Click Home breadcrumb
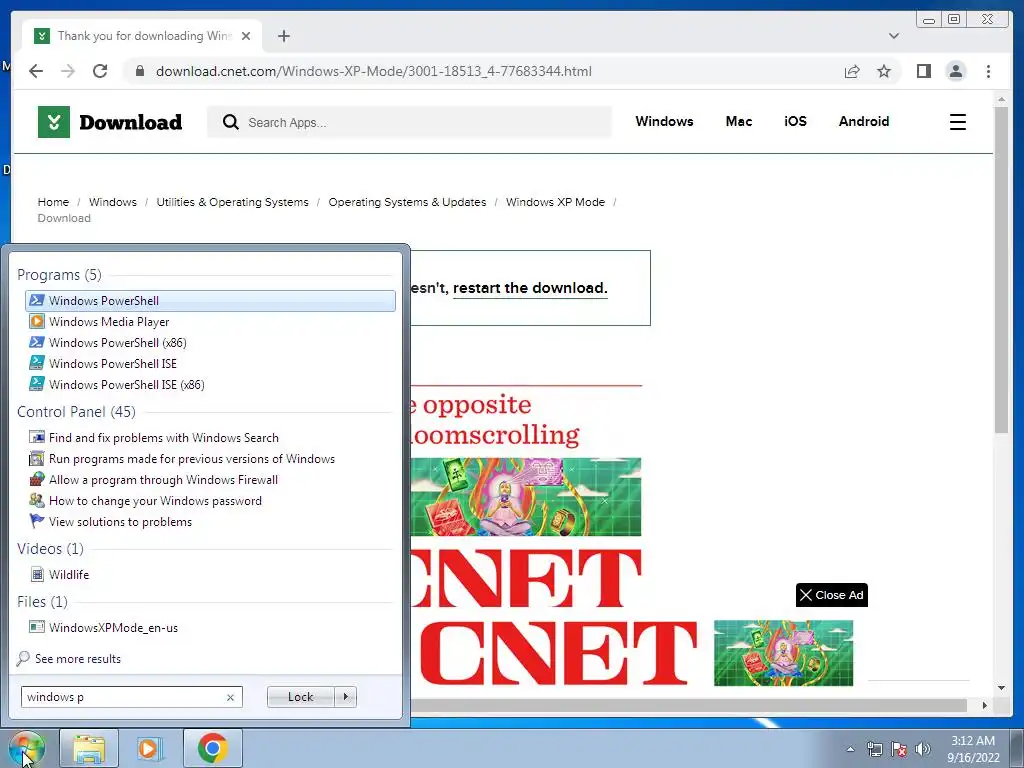 click(53, 202)
